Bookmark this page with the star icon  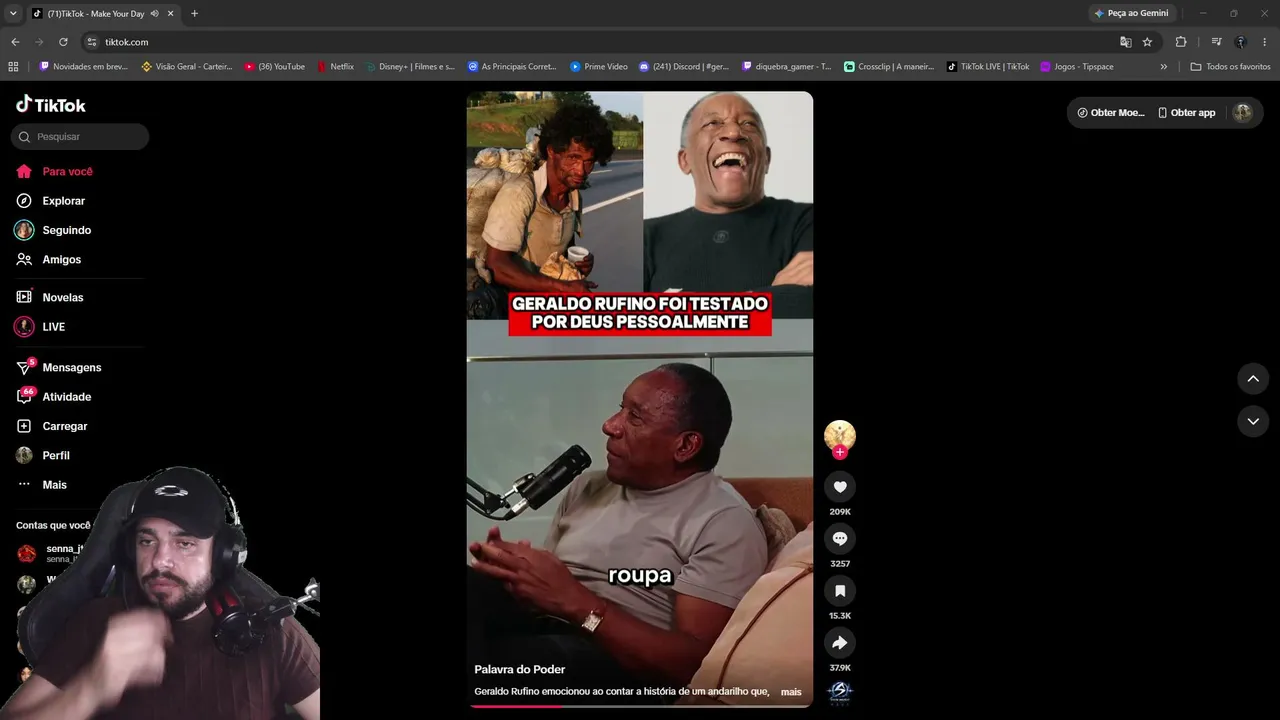click(1147, 42)
